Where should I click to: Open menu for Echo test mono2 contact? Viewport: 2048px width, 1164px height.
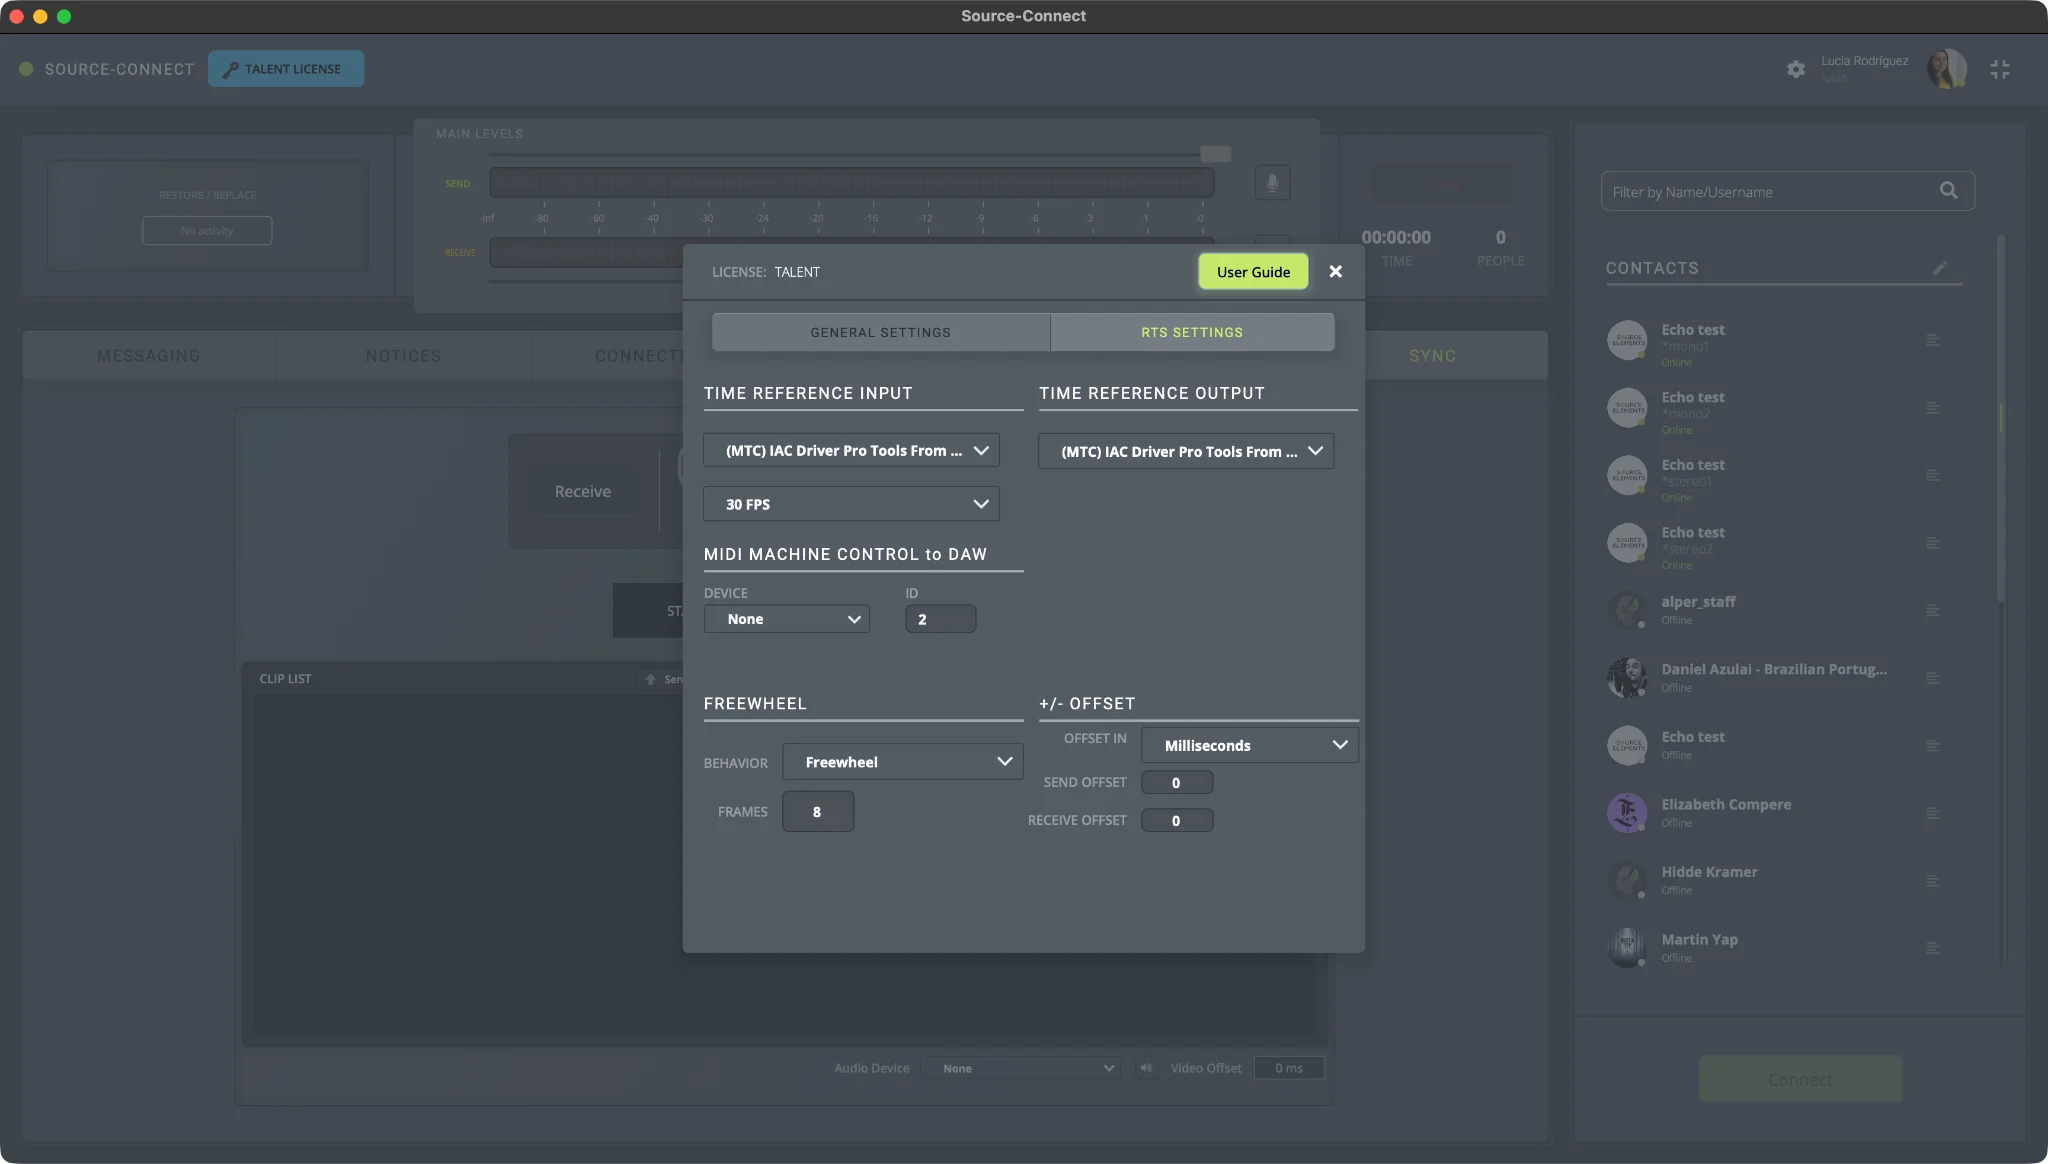pyautogui.click(x=1933, y=408)
